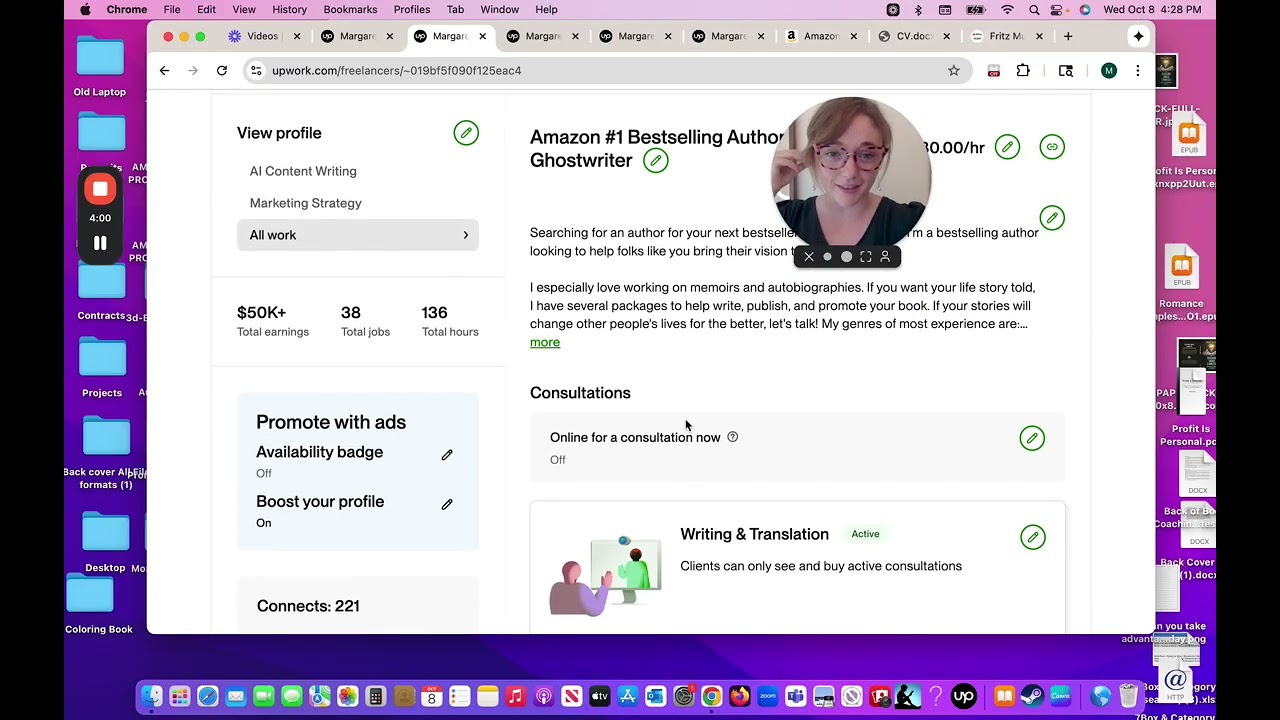
Task: Edit the Availability badge setting
Action: (x=447, y=455)
